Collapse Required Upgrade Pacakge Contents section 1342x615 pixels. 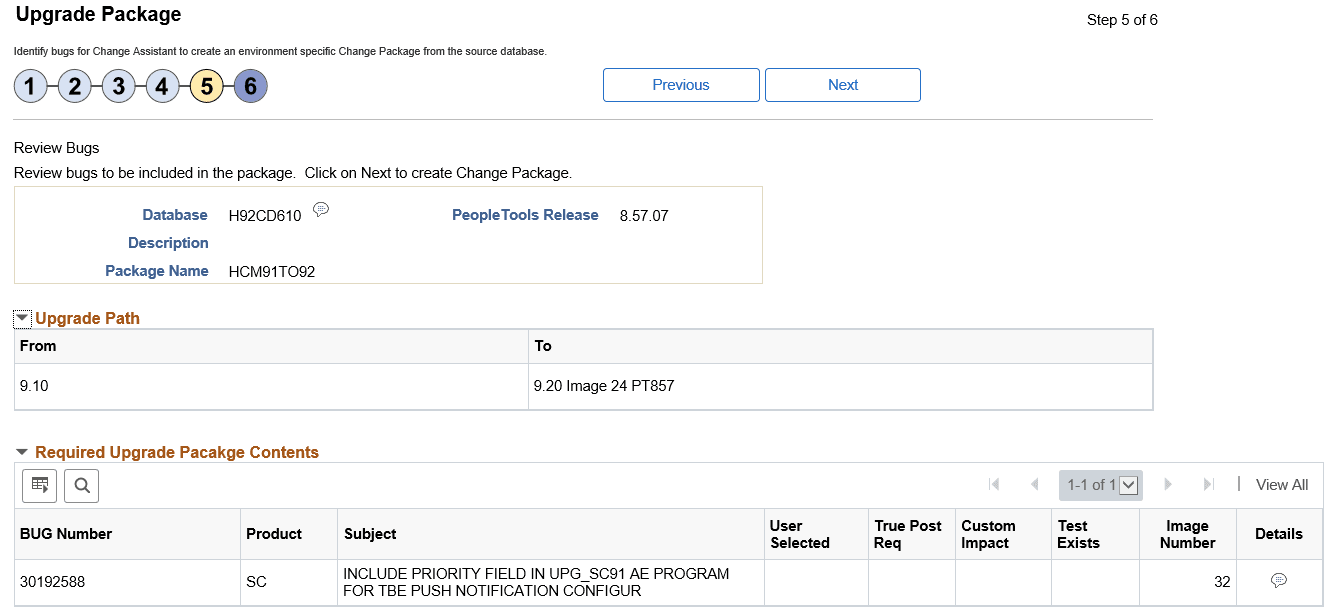coord(22,451)
